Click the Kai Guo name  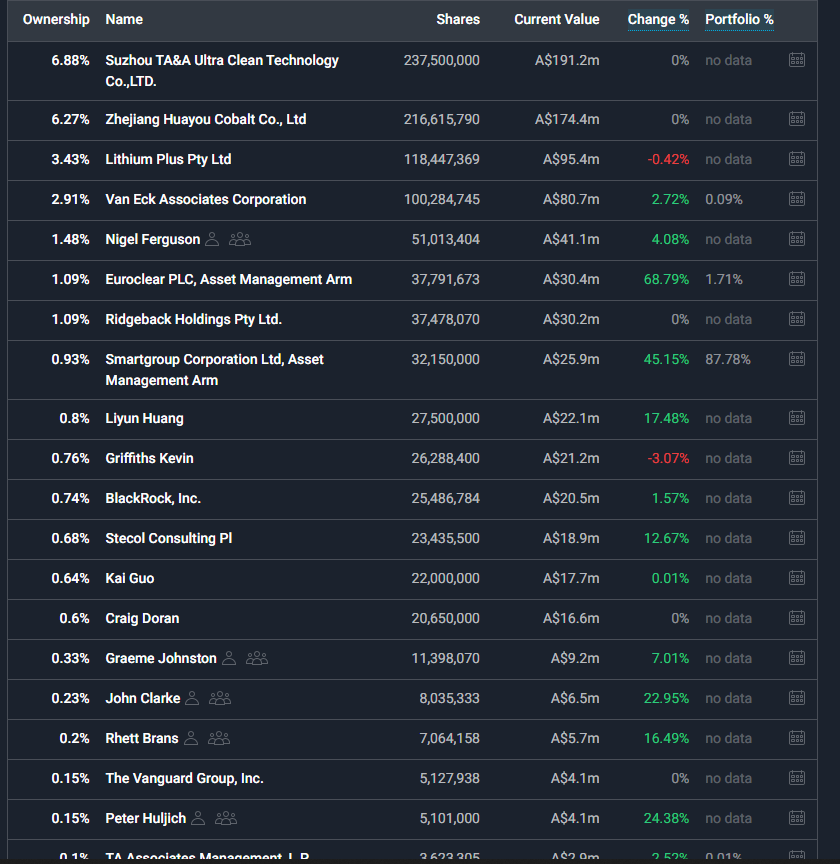pyautogui.click(x=130, y=578)
